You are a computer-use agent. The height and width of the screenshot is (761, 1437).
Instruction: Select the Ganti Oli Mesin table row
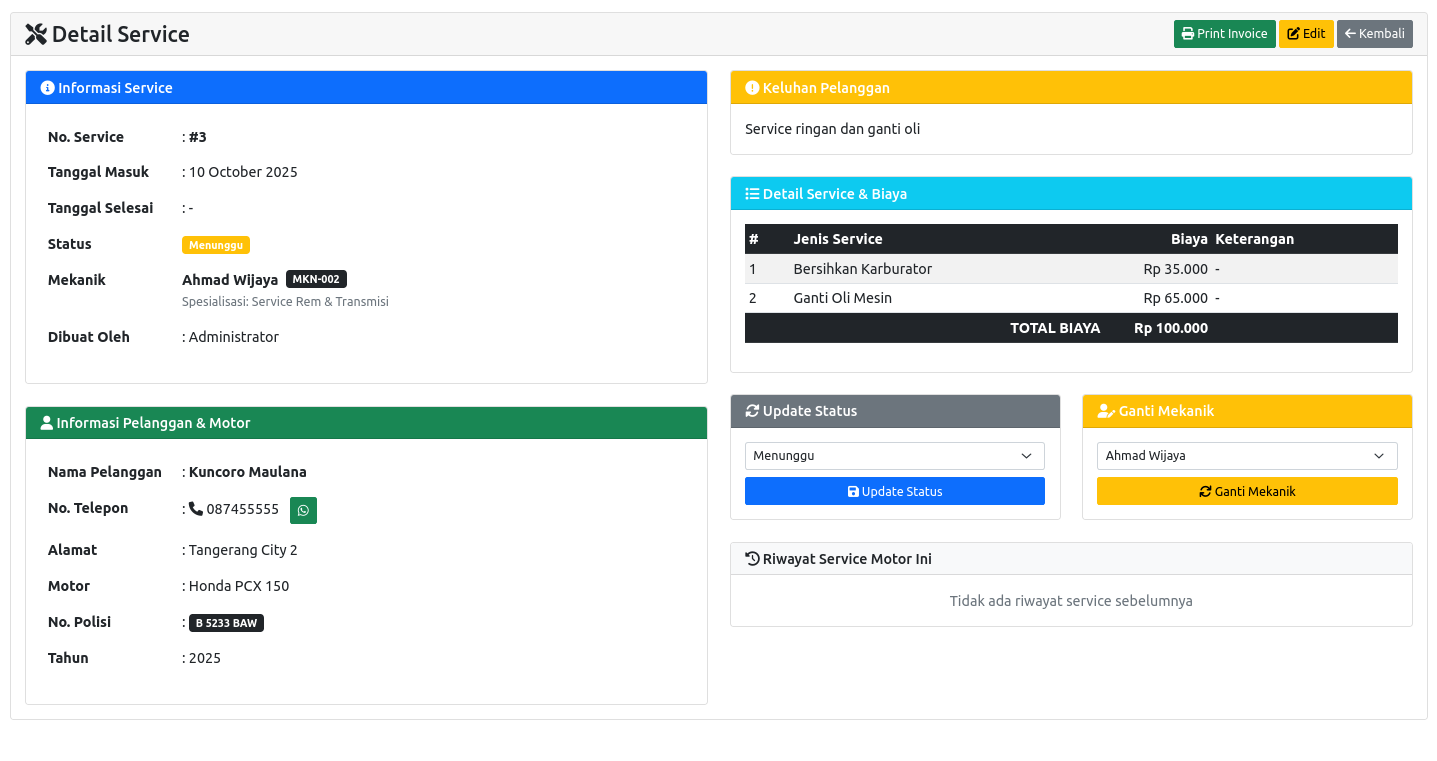pyautogui.click(x=1070, y=298)
